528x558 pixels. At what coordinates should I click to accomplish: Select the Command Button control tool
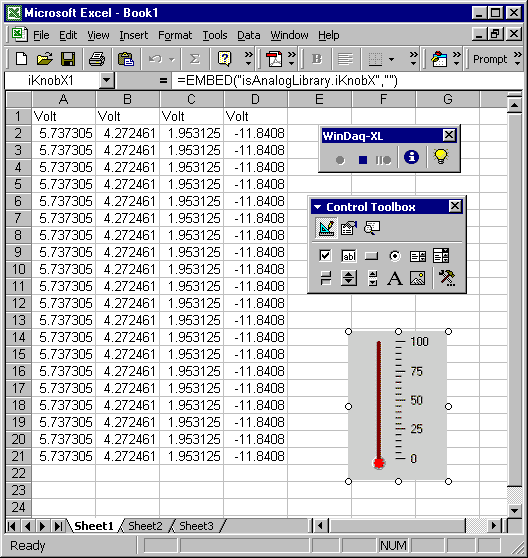[371, 256]
